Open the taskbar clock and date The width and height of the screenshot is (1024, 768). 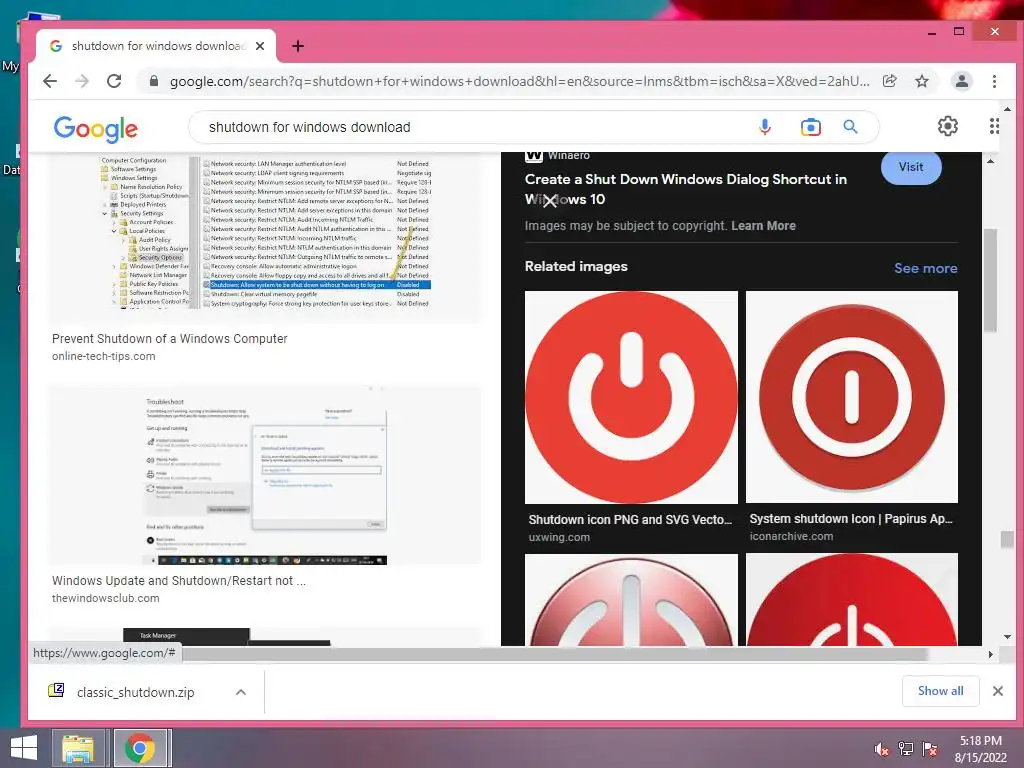980,749
